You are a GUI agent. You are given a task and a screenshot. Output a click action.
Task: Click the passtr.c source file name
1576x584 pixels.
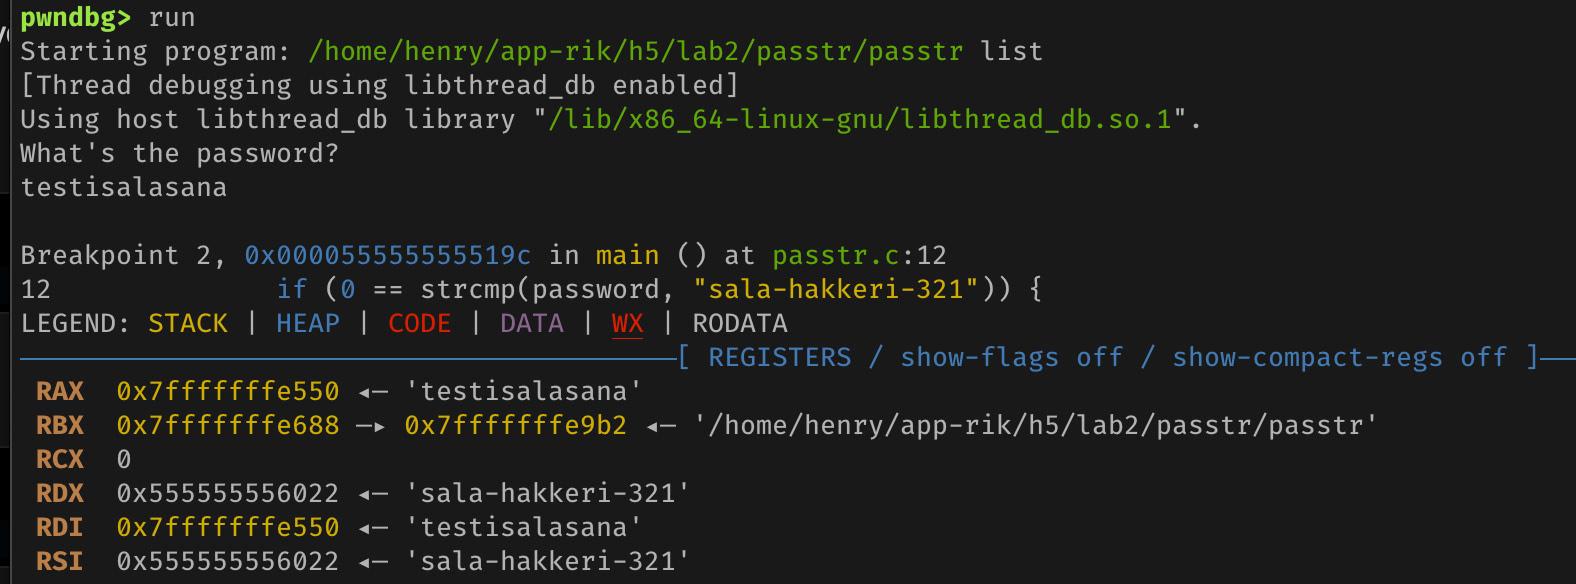pyautogui.click(x=835, y=256)
